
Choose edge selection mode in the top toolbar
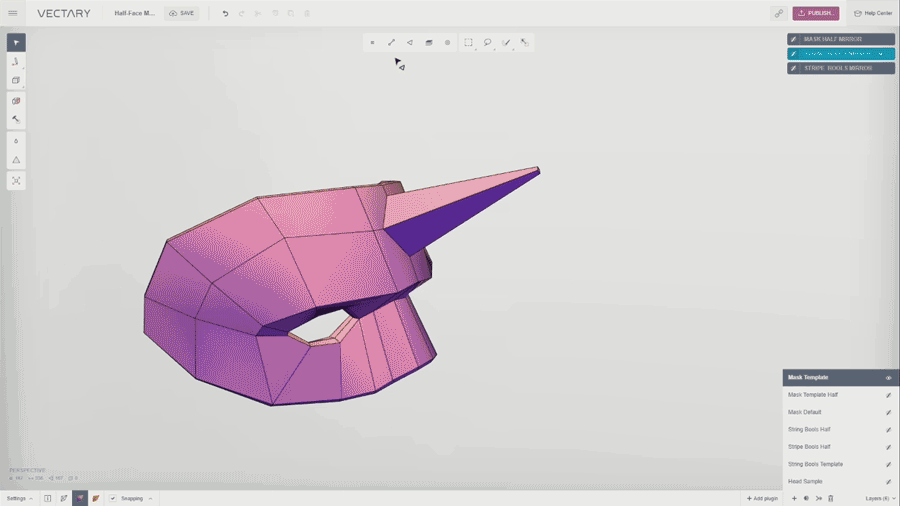tap(391, 42)
